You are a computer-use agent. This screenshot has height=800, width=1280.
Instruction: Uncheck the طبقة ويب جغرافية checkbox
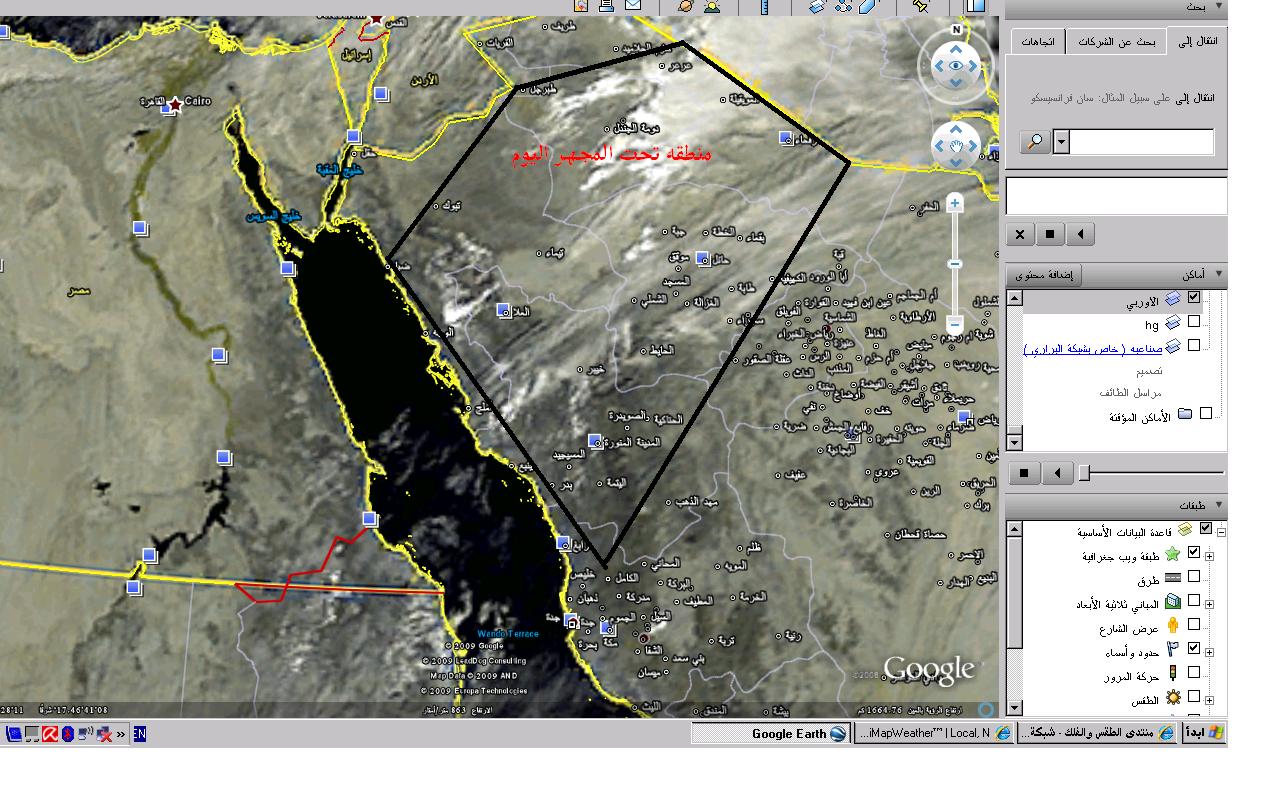1194,552
